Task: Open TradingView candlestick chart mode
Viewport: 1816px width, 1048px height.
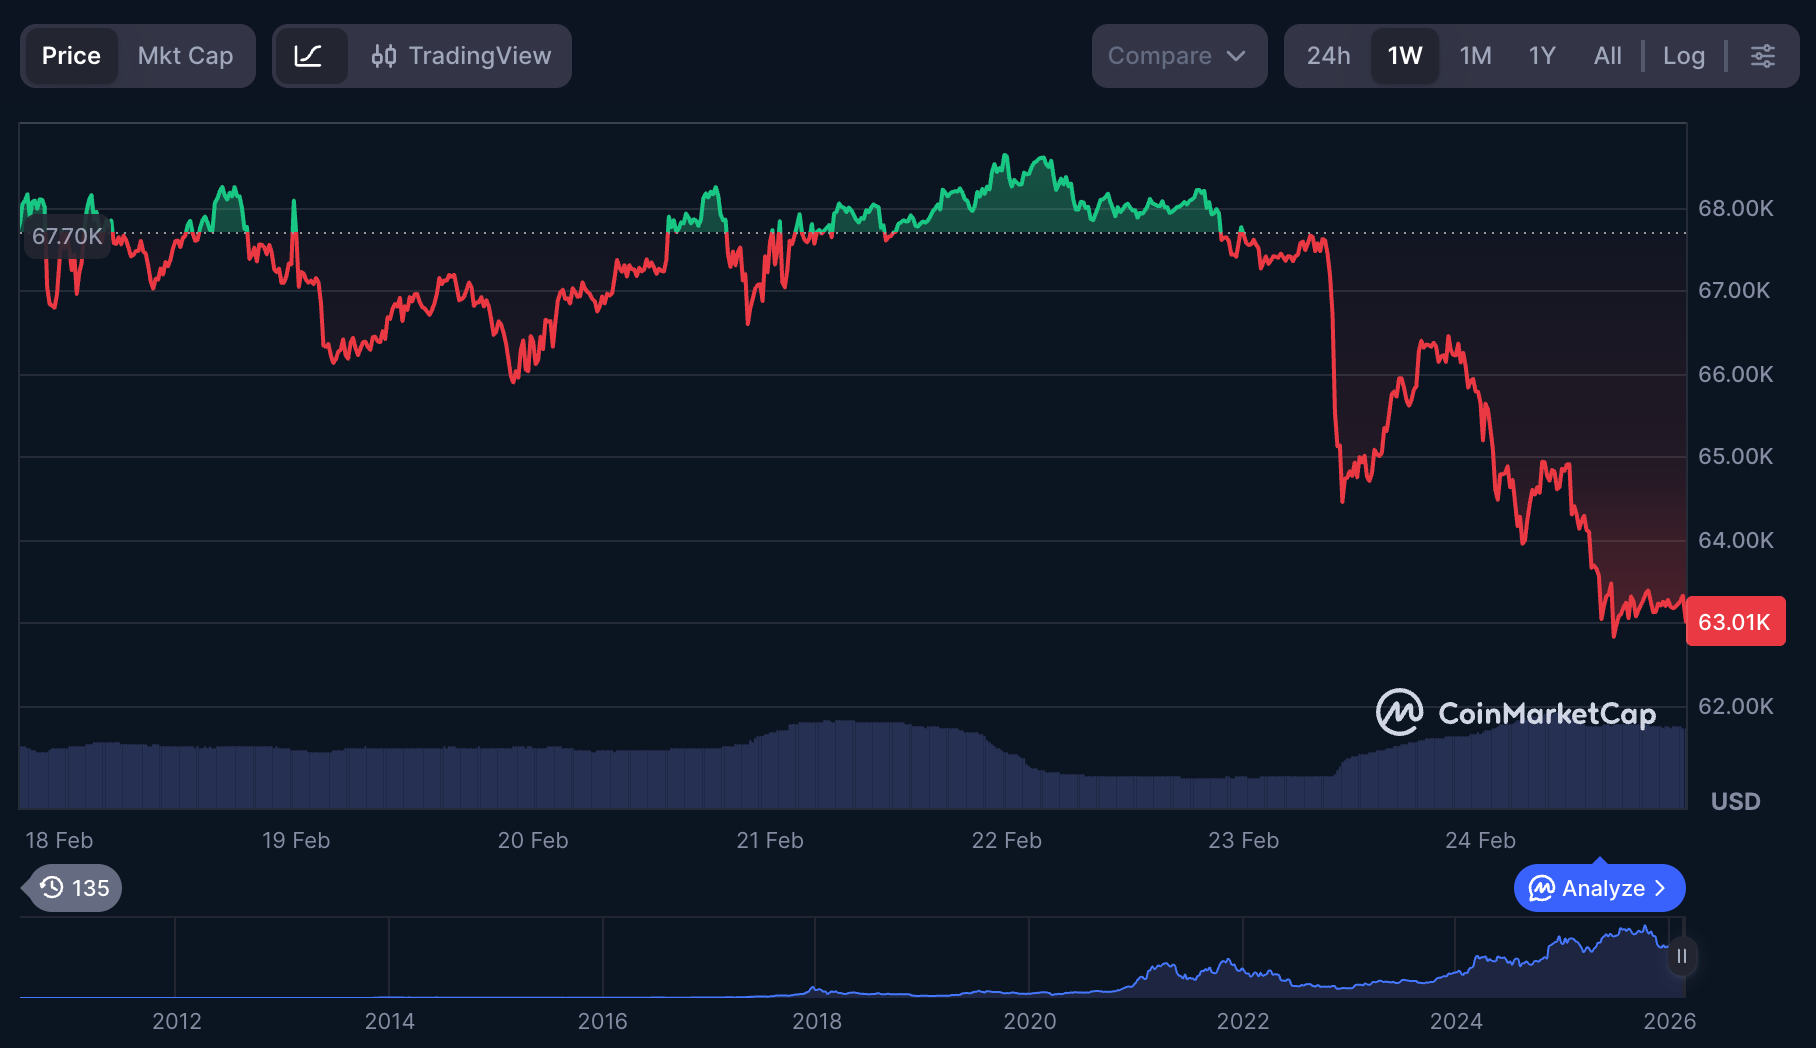Action: pos(461,56)
